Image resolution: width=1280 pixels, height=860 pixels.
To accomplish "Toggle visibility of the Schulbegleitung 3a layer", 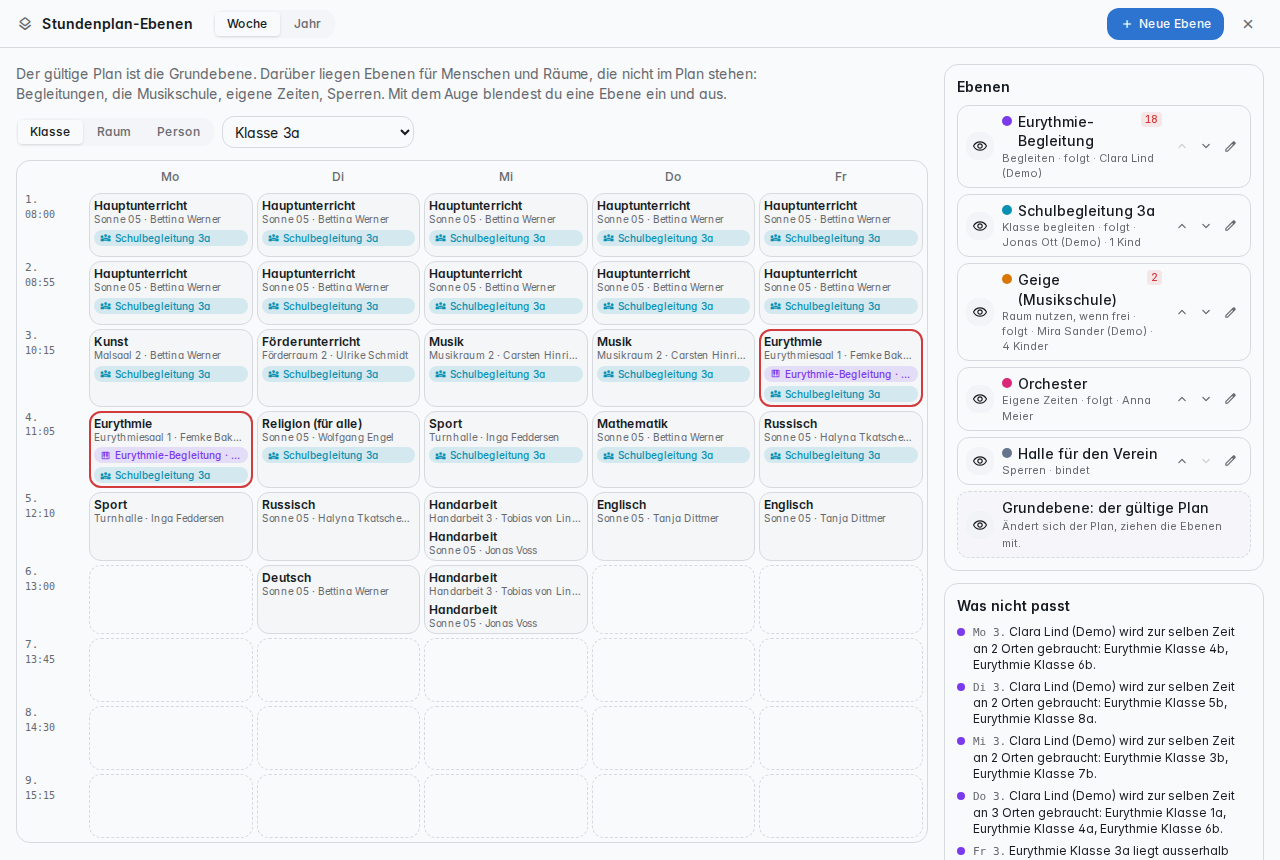I will (980, 226).
